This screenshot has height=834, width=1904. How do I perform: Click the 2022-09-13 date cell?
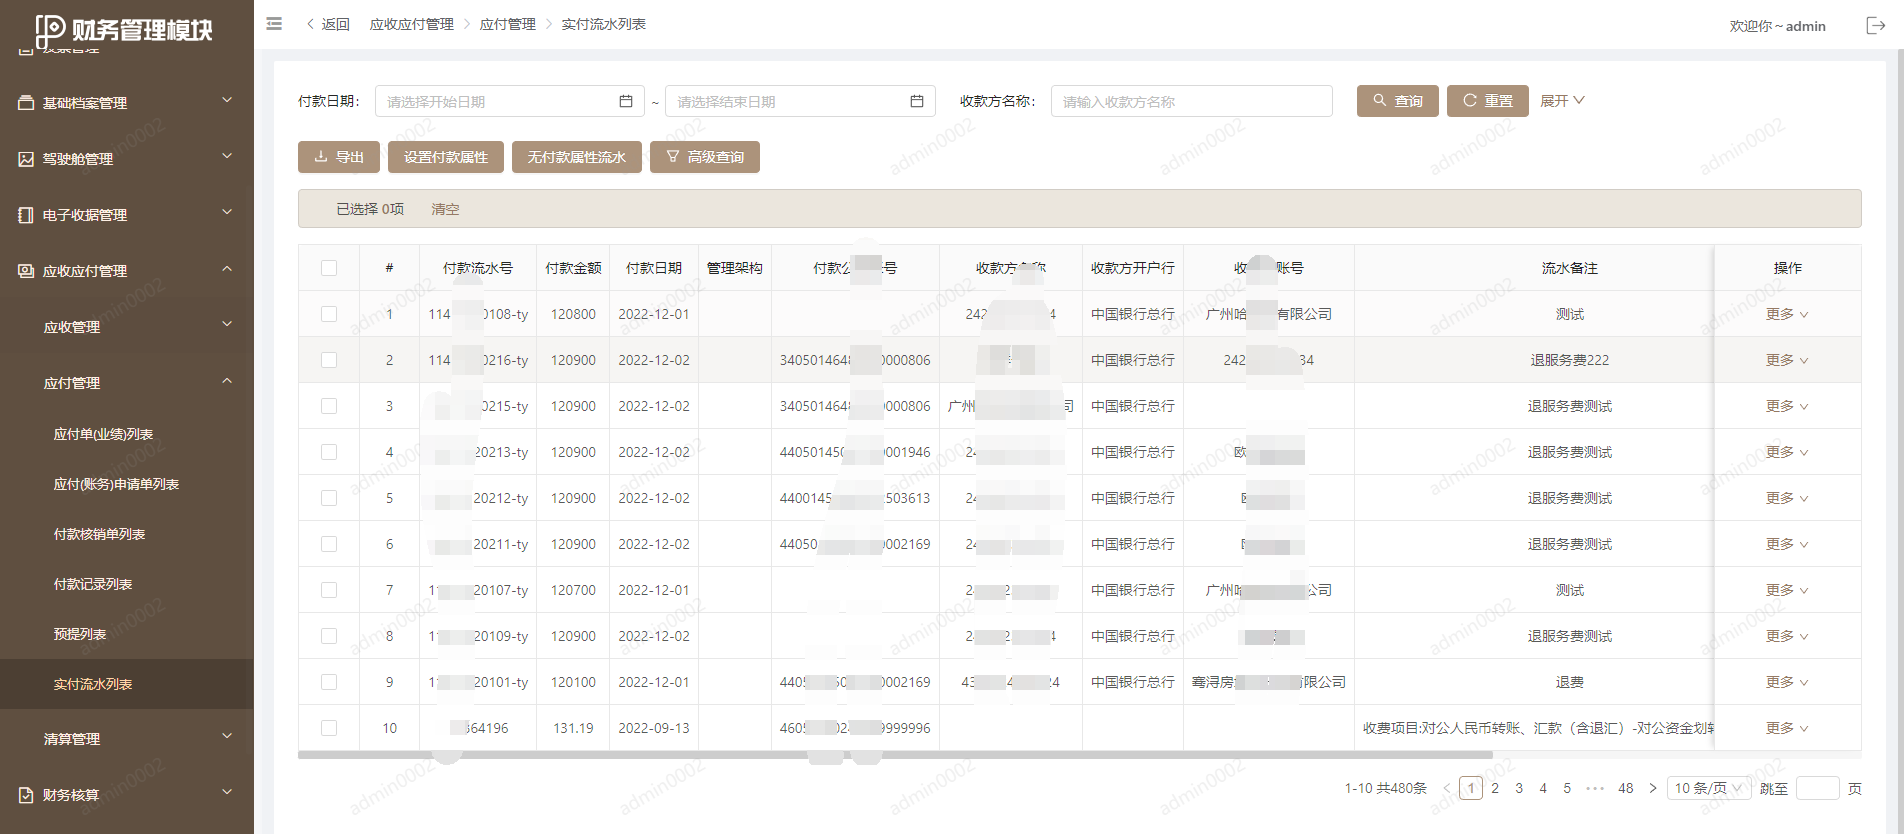pyautogui.click(x=654, y=728)
